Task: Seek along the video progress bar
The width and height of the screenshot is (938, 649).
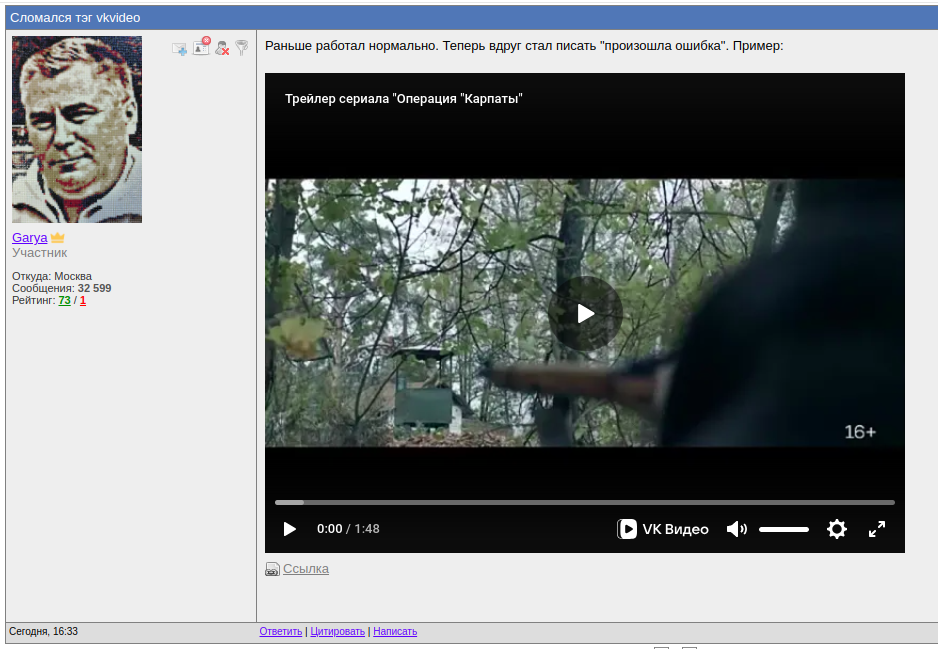Action: [584, 502]
